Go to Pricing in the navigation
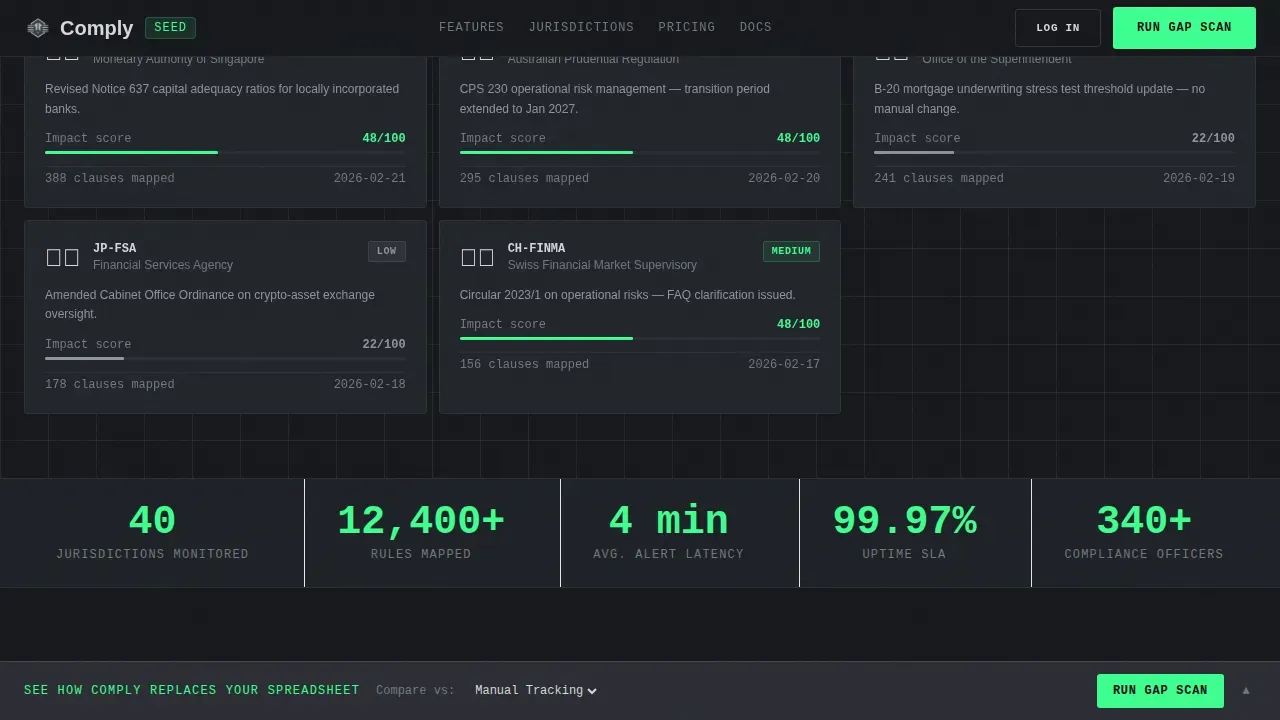 tap(686, 28)
